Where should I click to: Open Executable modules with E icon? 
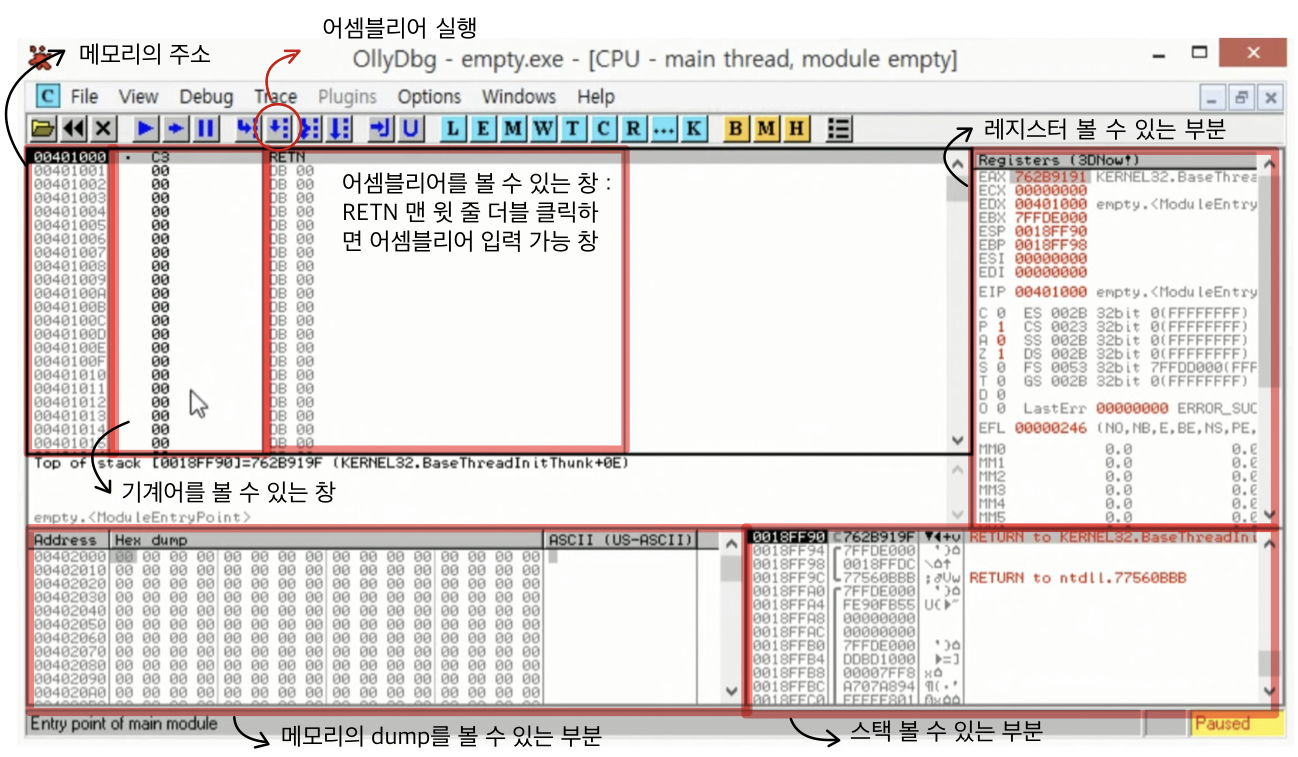coord(483,128)
